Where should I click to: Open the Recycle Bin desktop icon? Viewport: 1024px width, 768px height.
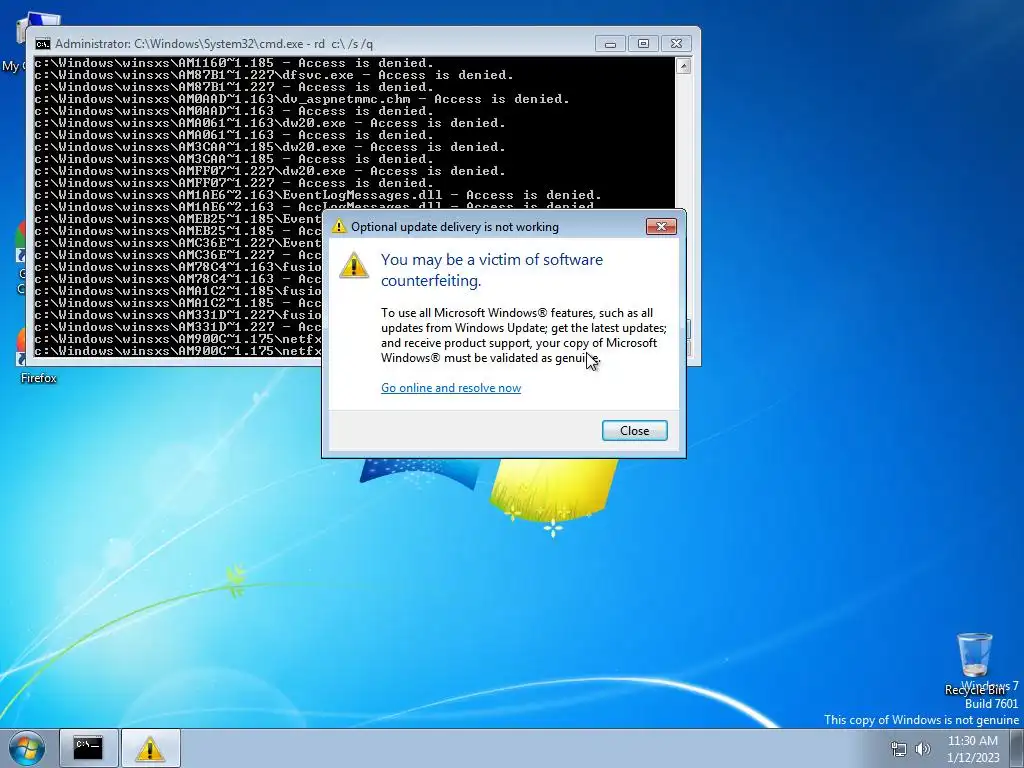click(x=974, y=663)
